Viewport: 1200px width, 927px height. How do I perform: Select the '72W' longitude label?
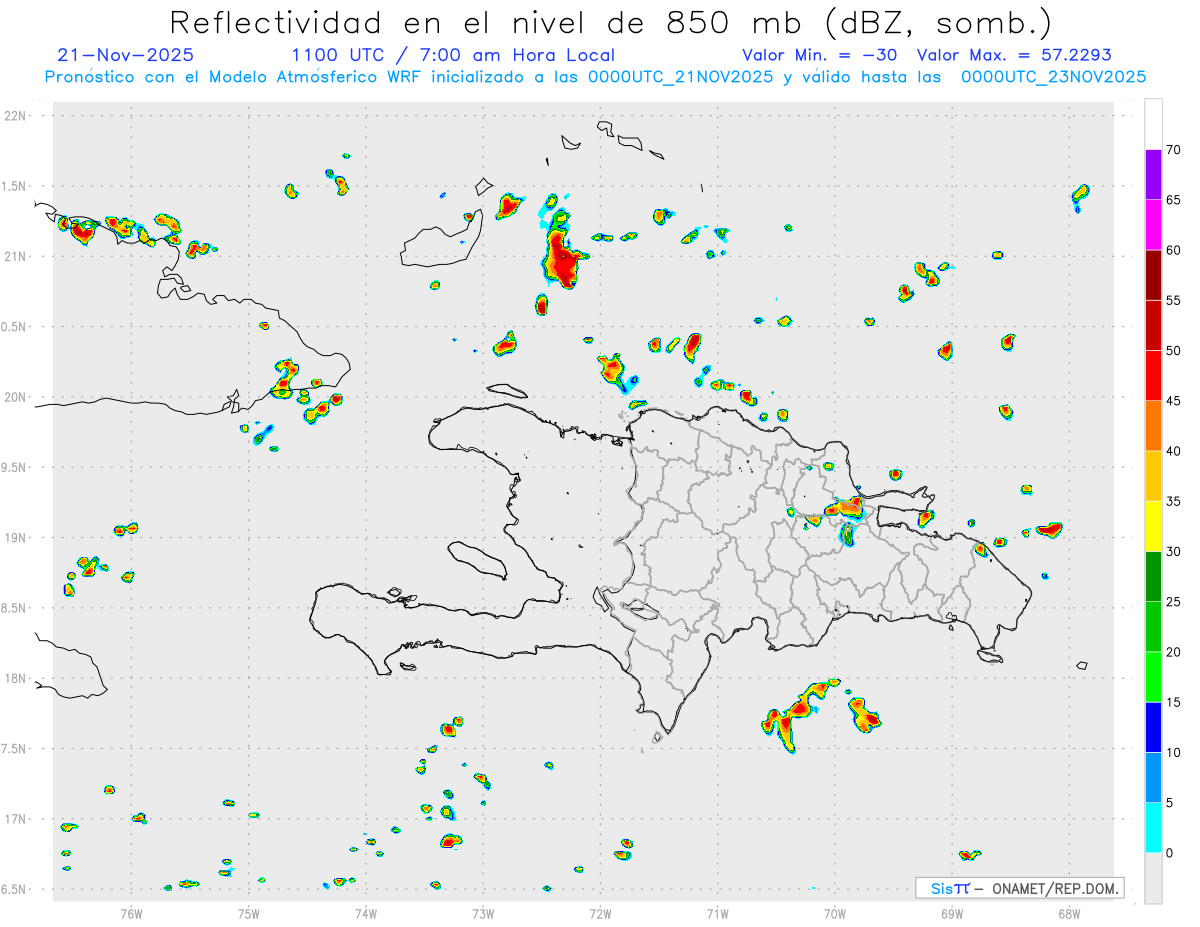pos(600,913)
